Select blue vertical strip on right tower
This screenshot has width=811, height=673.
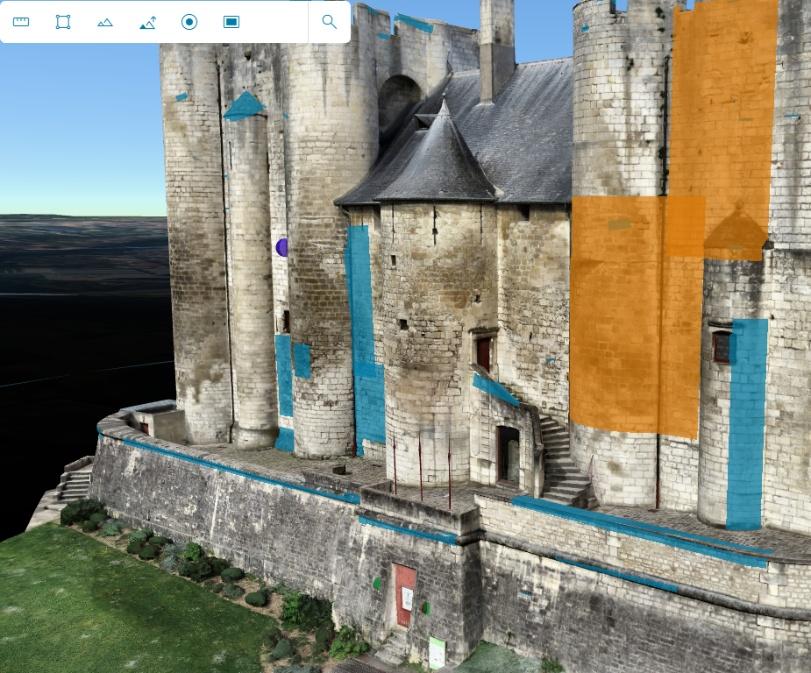[x=746, y=420]
